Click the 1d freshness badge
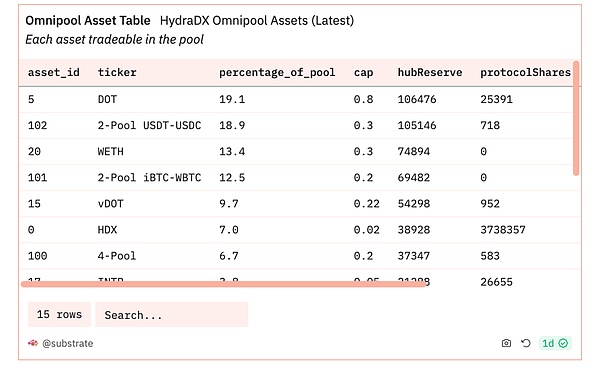This screenshot has width=600, height=376. point(555,343)
